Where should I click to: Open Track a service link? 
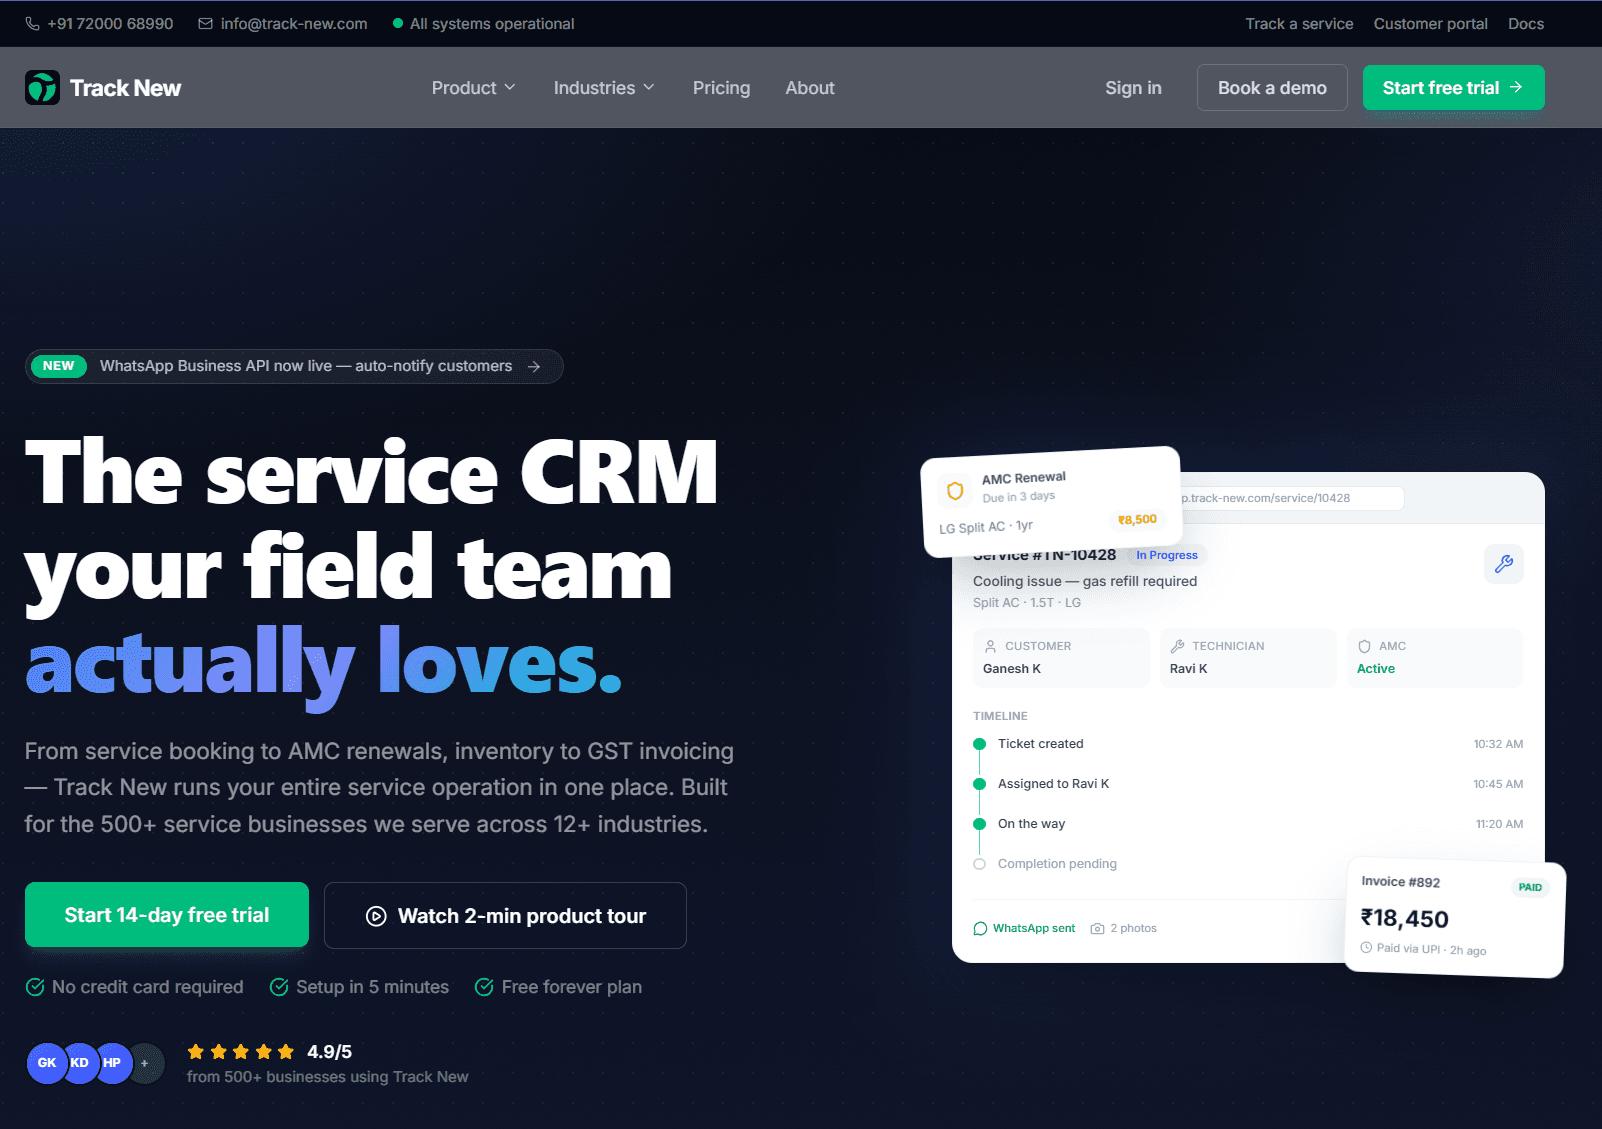coord(1299,24)
